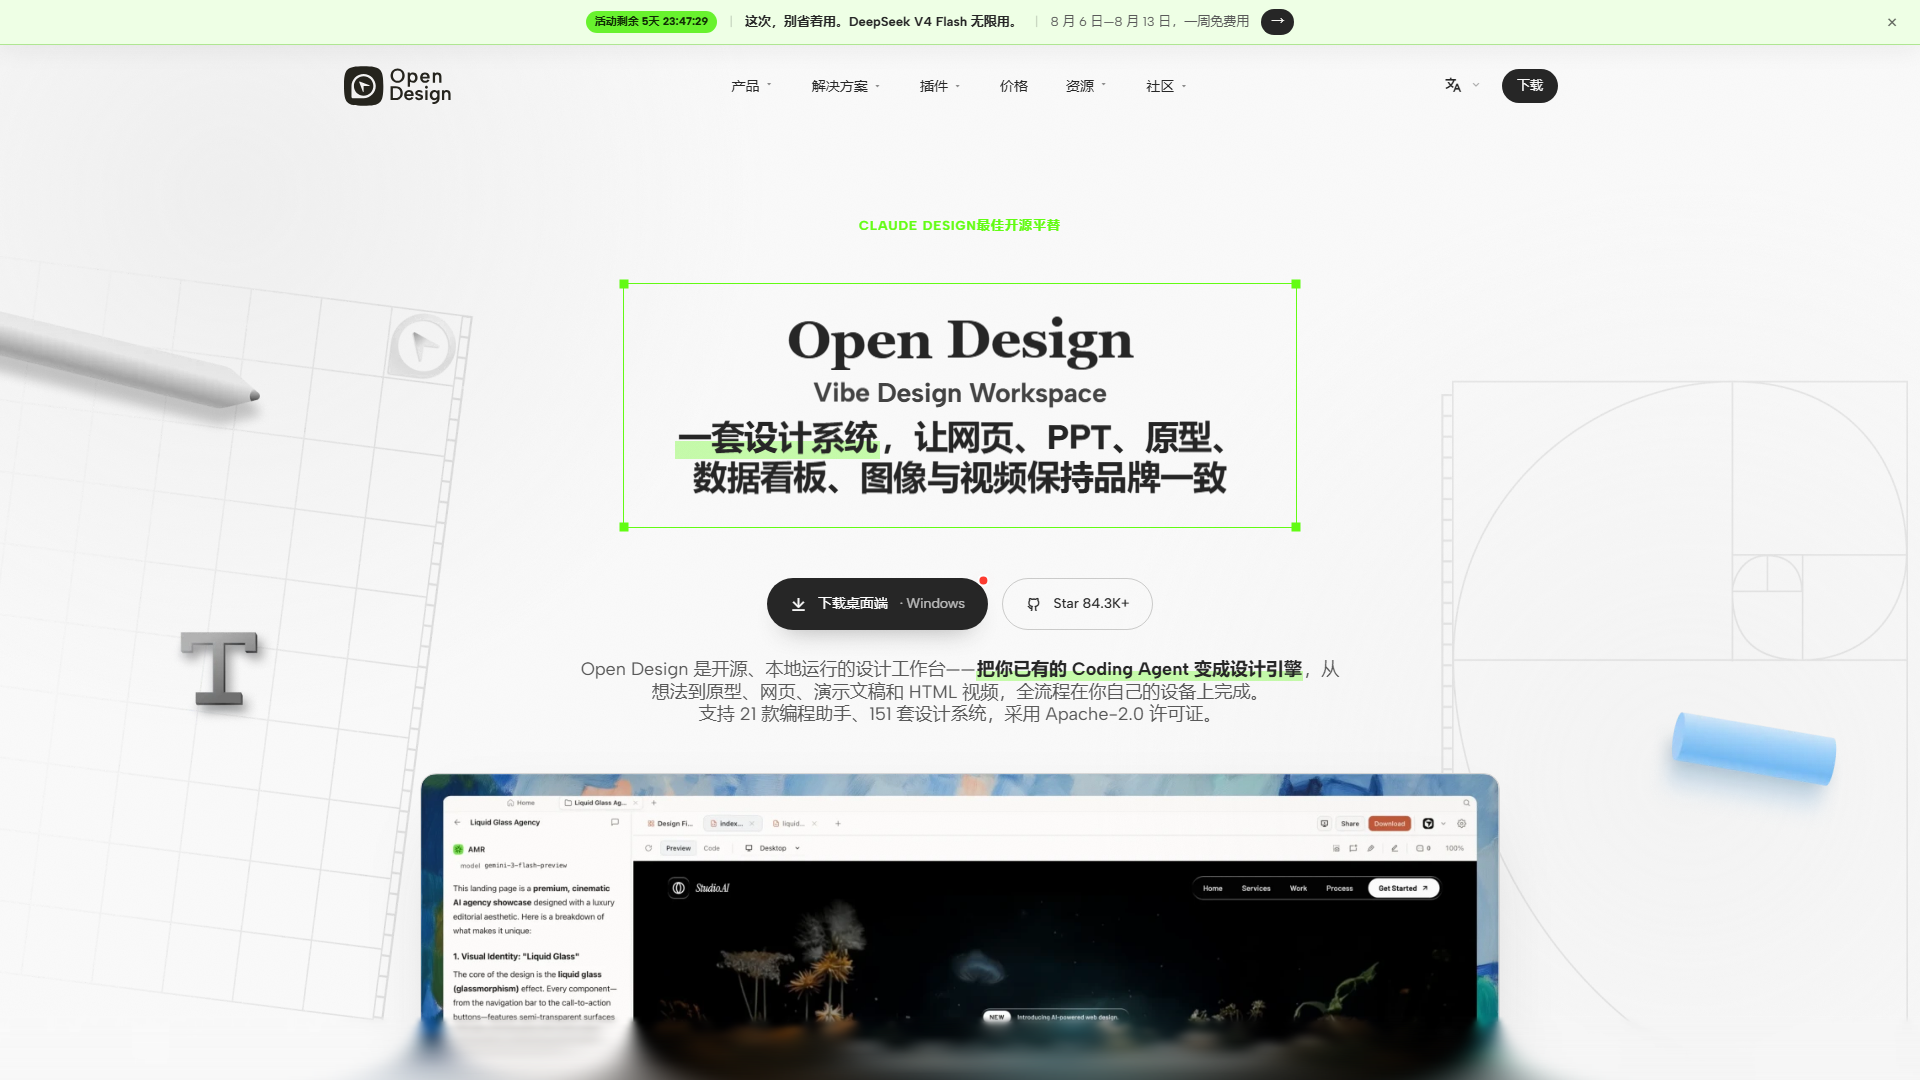1920x1080 pixels.
Task: Open the Desktop viewport dropdown
Action: 772,848
